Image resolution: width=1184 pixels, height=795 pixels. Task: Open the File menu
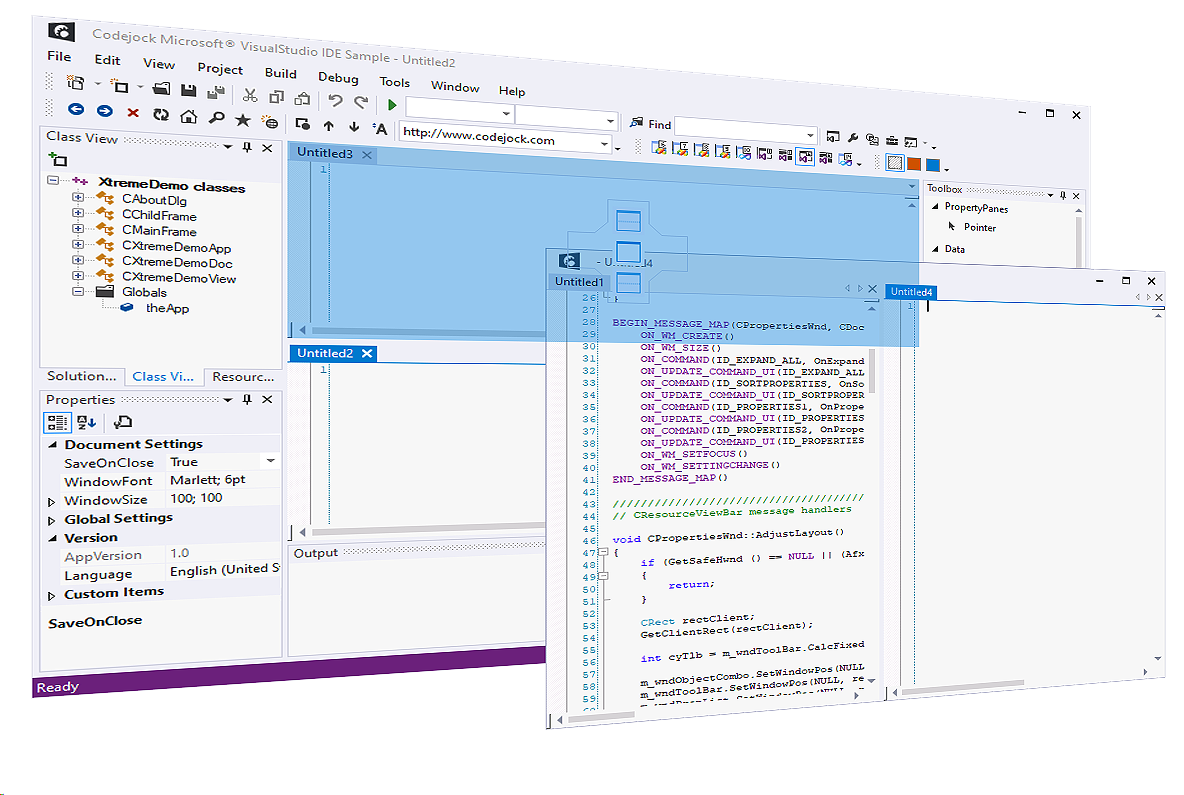59,56
